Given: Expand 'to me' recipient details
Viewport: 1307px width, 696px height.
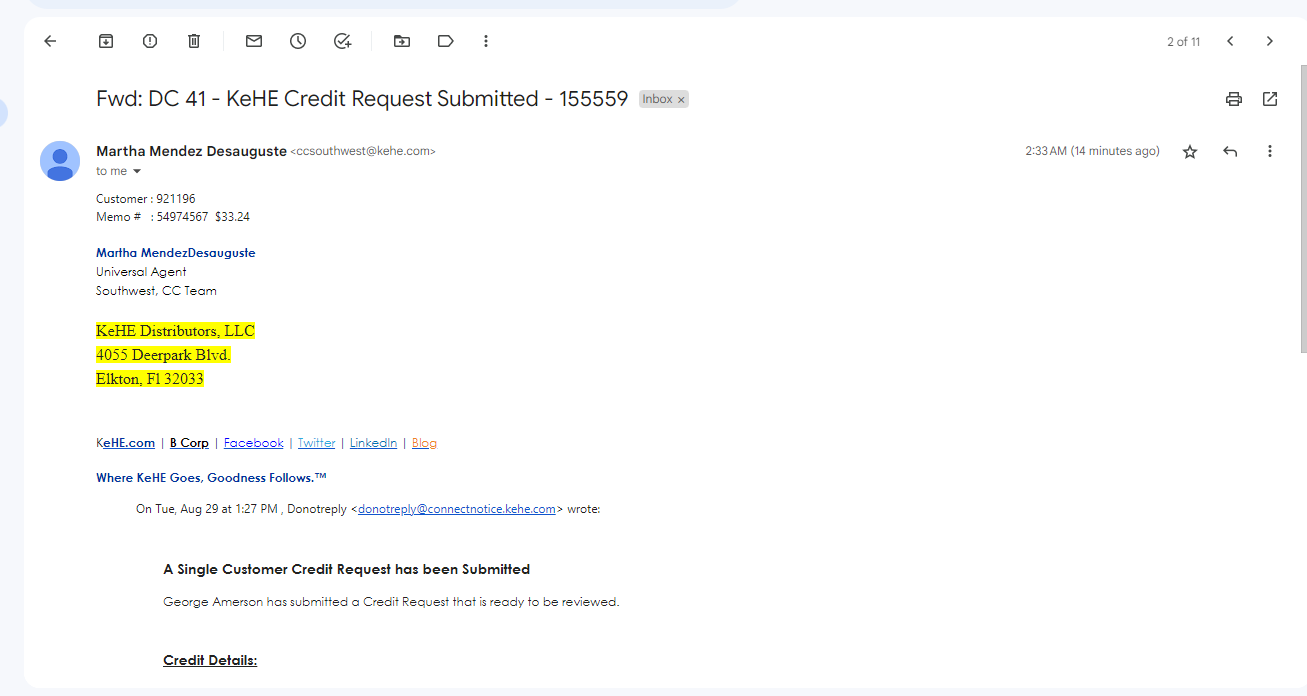Looking at the screenshot, I should point(137,172).
